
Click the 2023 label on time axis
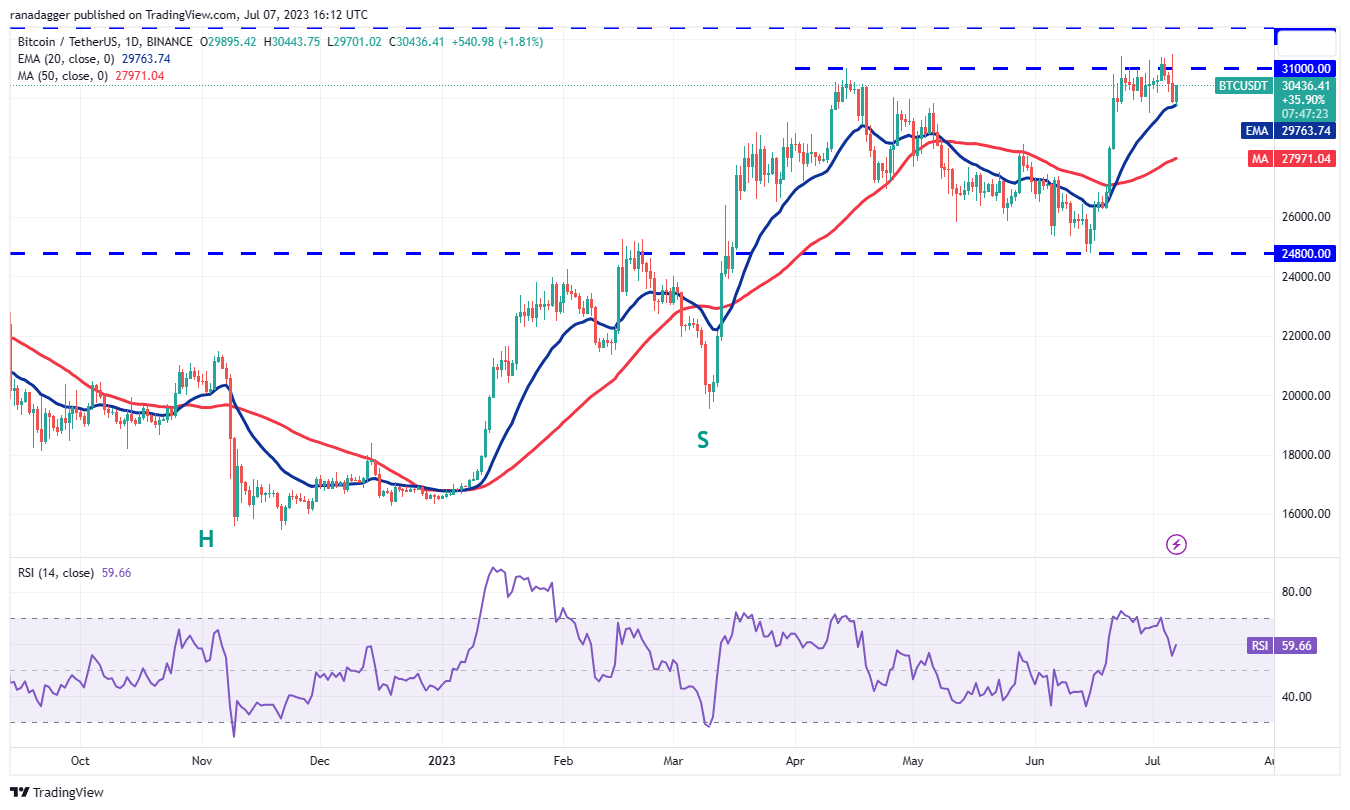click(441, 761)
